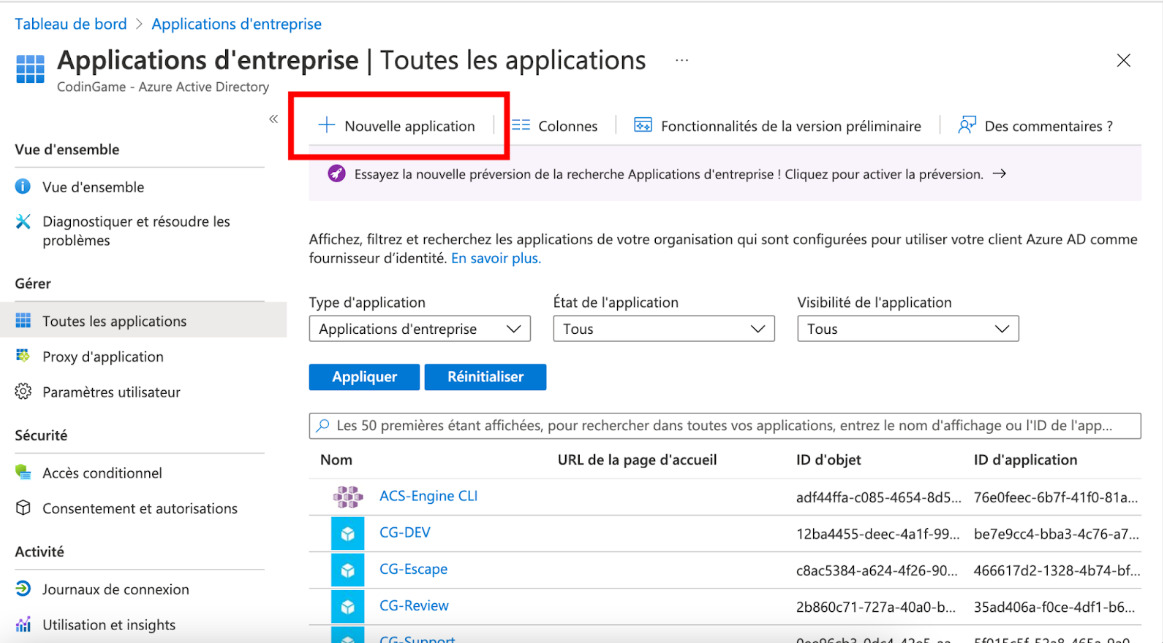Open the Type d'application dropdown
The image size is (1163, 643).
[x=419, y=328]
